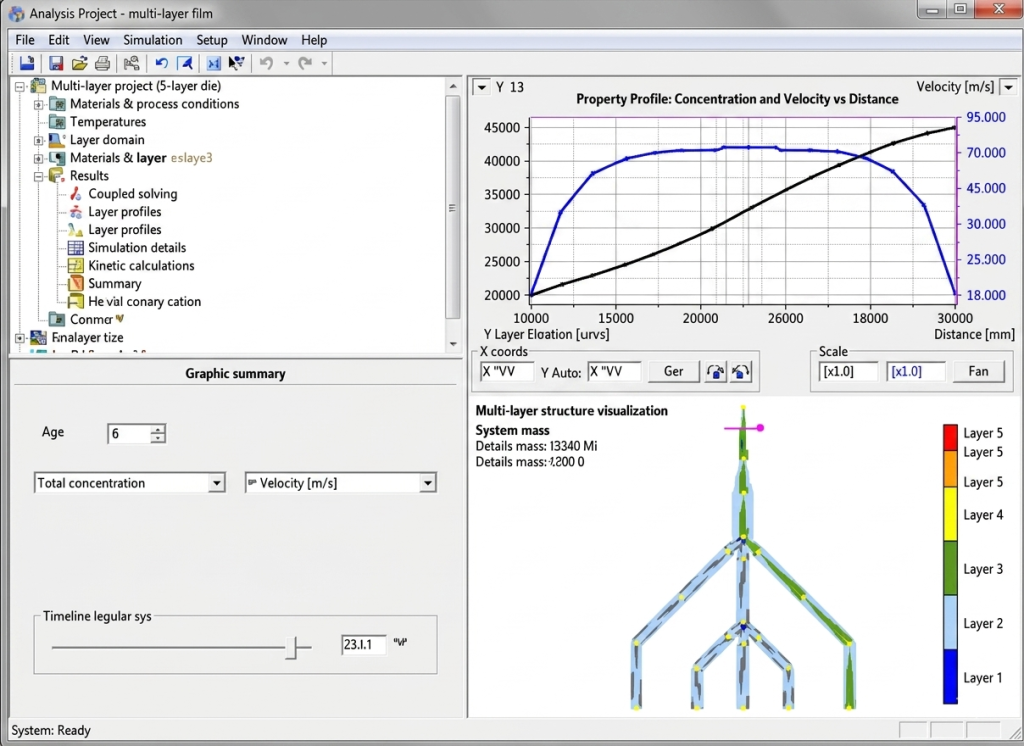Increment the Age stepper value
Screen dimensions: 1024x746
pyautogui.click(x=157, y=430)
